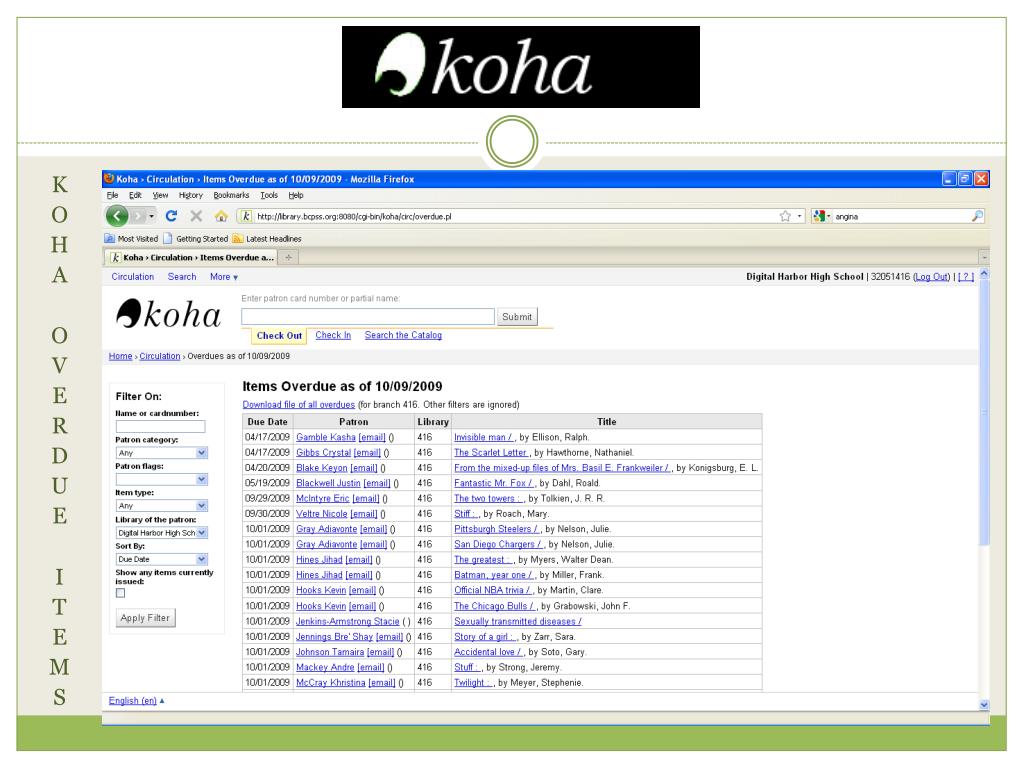Click email link for Blackwell Justin
1024x768 pixels.
click(x=377, y=483)
